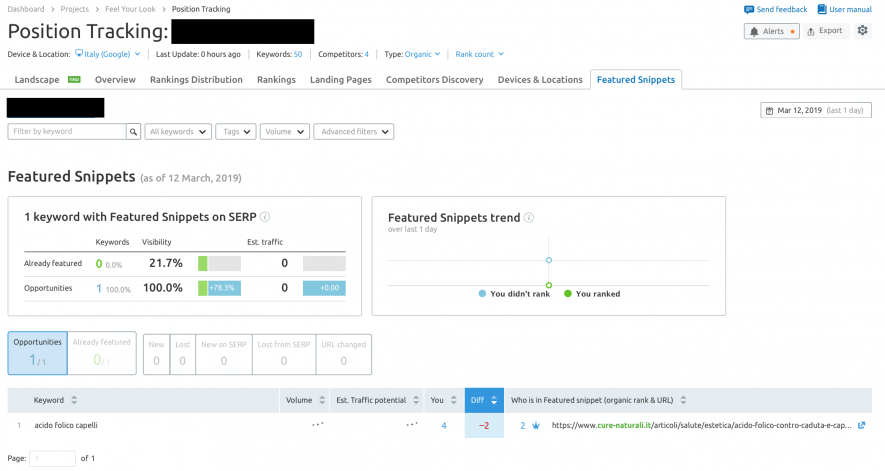The height and width of the screenshot is (471, 885).
Task: Toggle Lost from SERP filter tile
Action: [x=284, y=354]
